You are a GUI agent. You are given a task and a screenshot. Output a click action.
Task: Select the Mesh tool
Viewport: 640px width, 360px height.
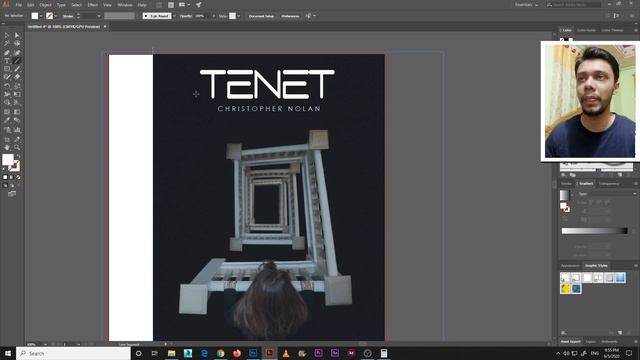click(x=7, y=112)
